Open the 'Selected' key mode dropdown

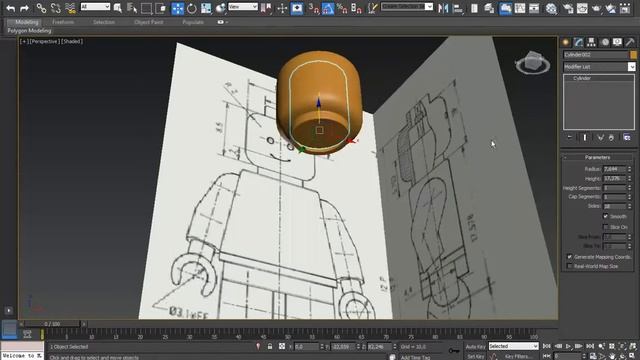[x=514, y=346]
